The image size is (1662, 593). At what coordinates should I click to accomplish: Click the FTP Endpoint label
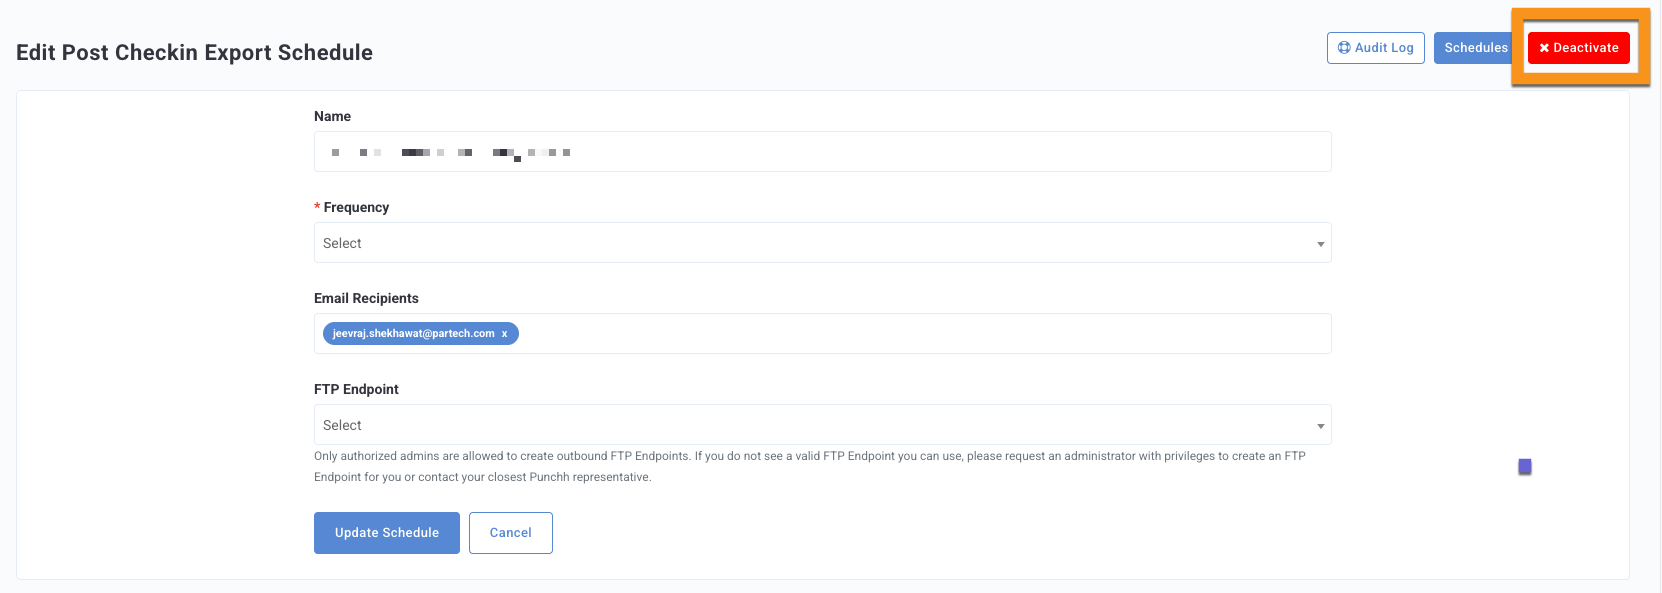[356, 390]
